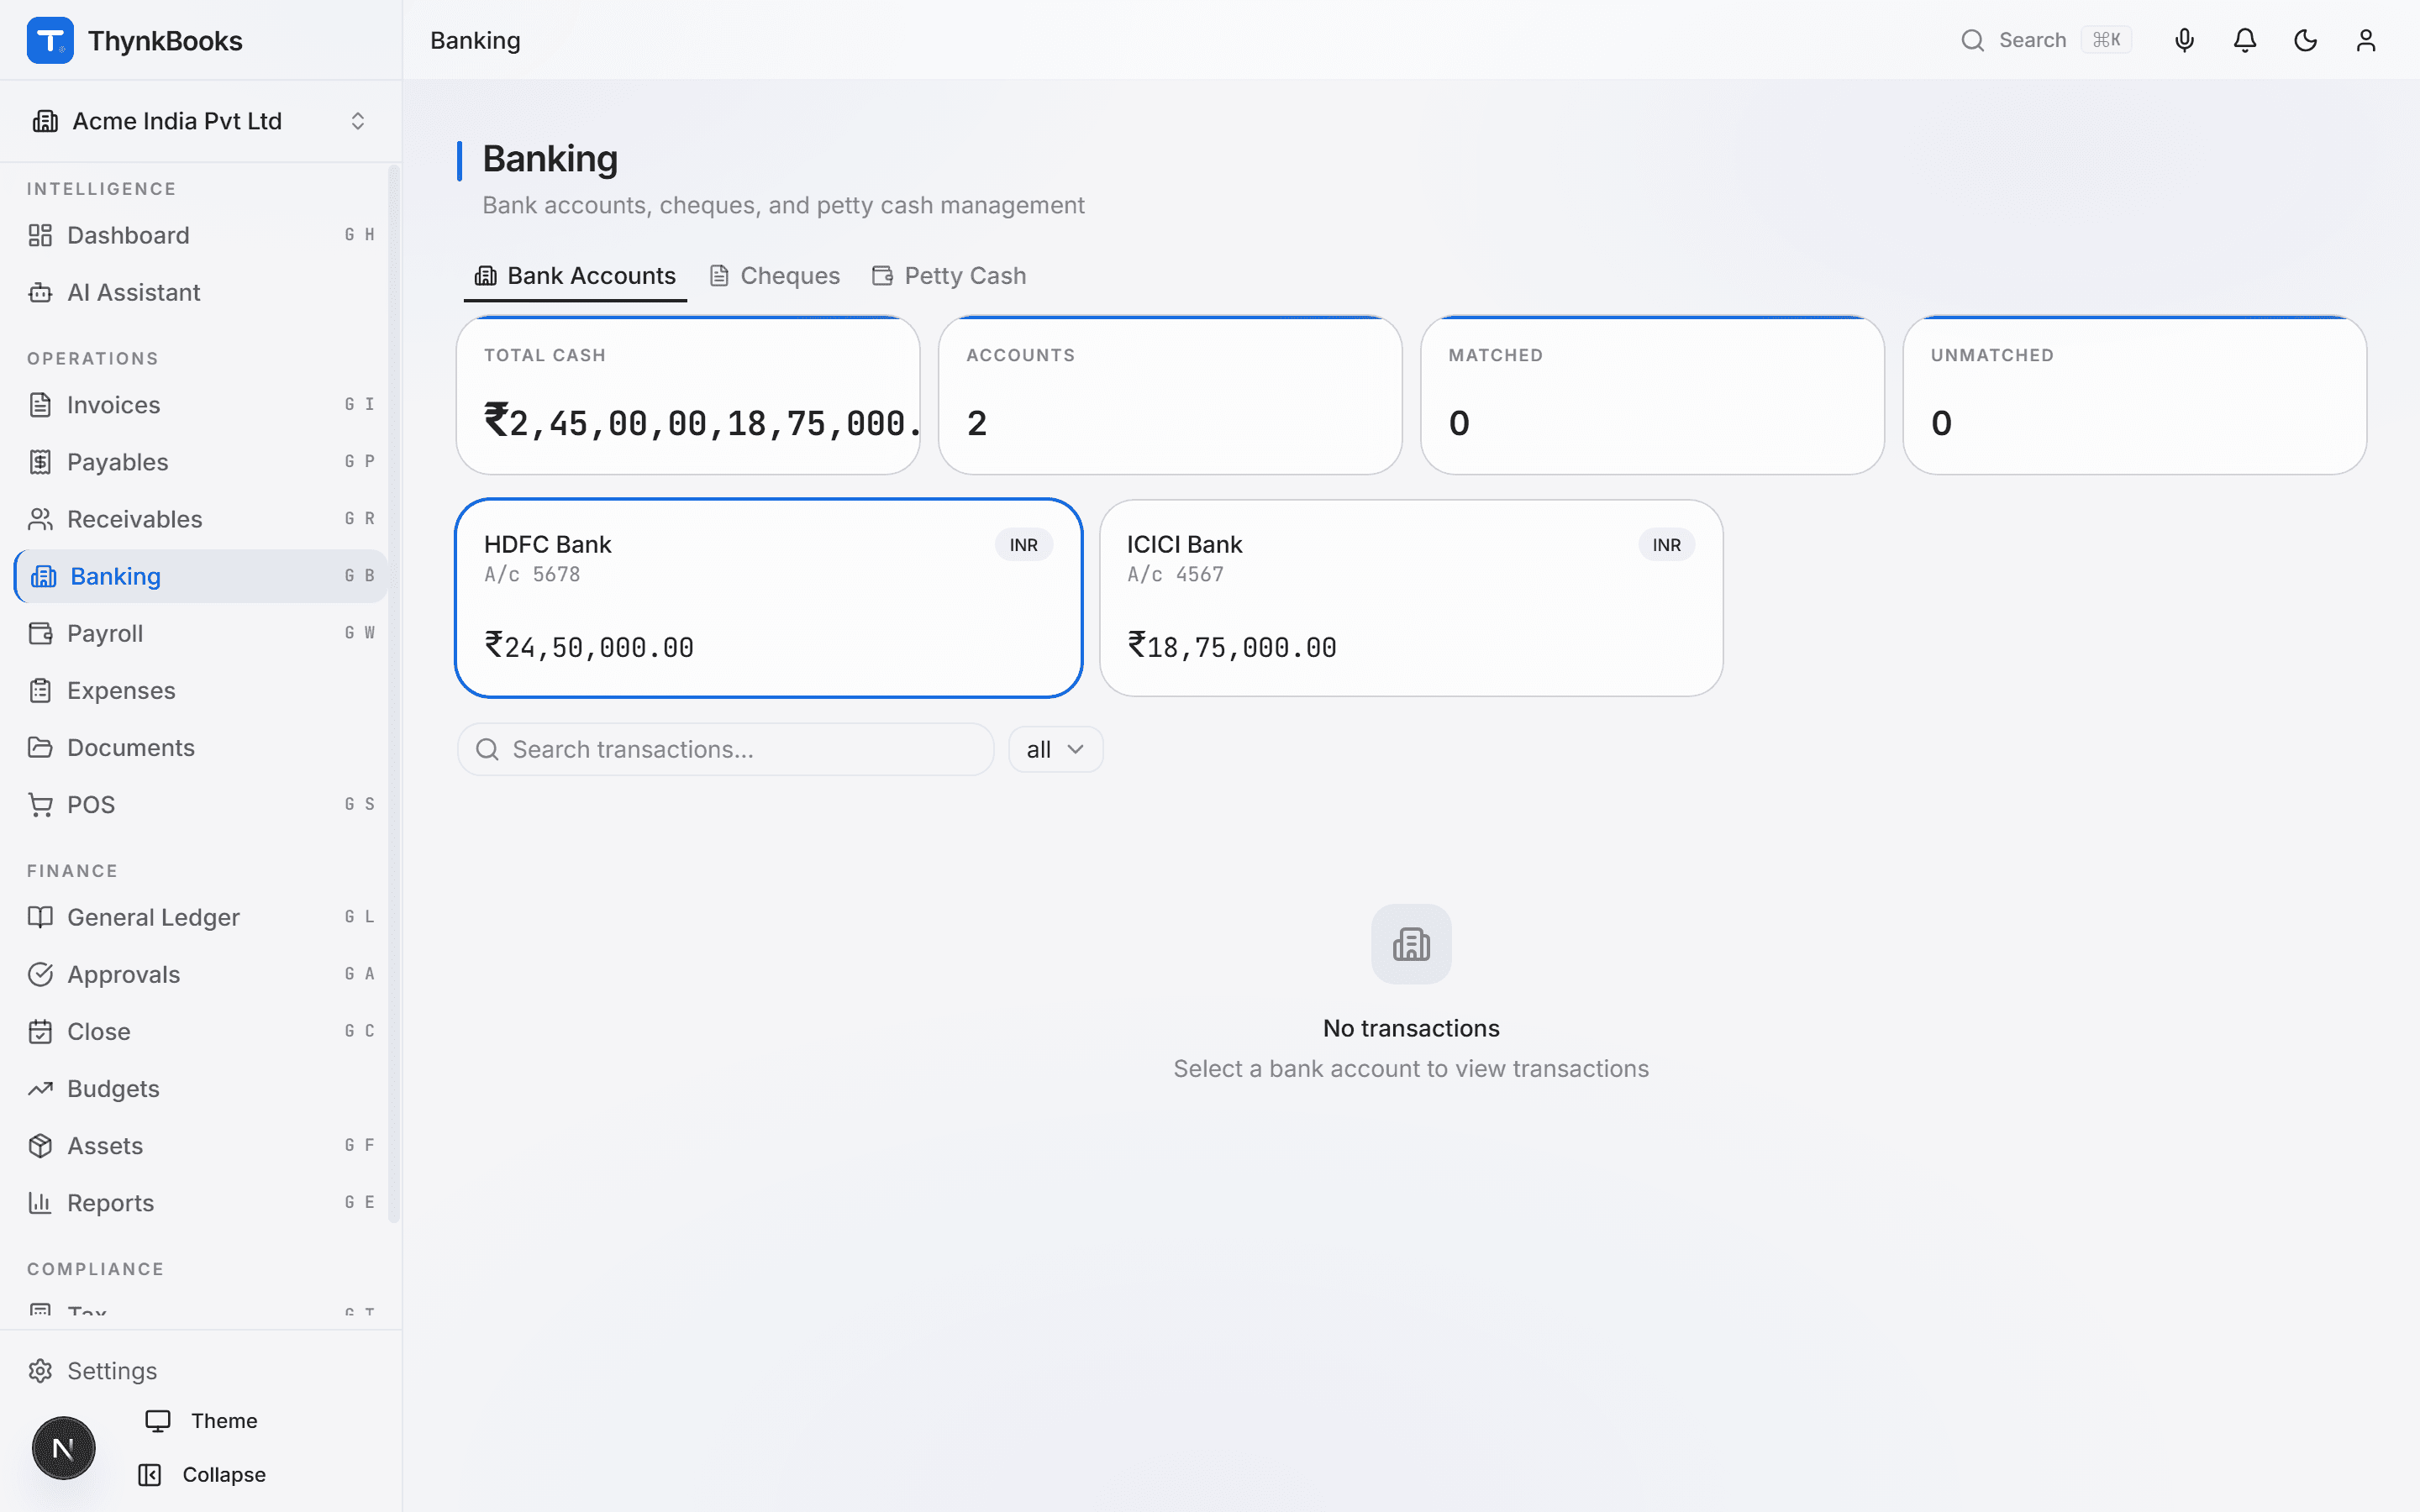Click the Settings gear icon
This screenshot has width=2420, height=1512.
(x=40, y=1370)
